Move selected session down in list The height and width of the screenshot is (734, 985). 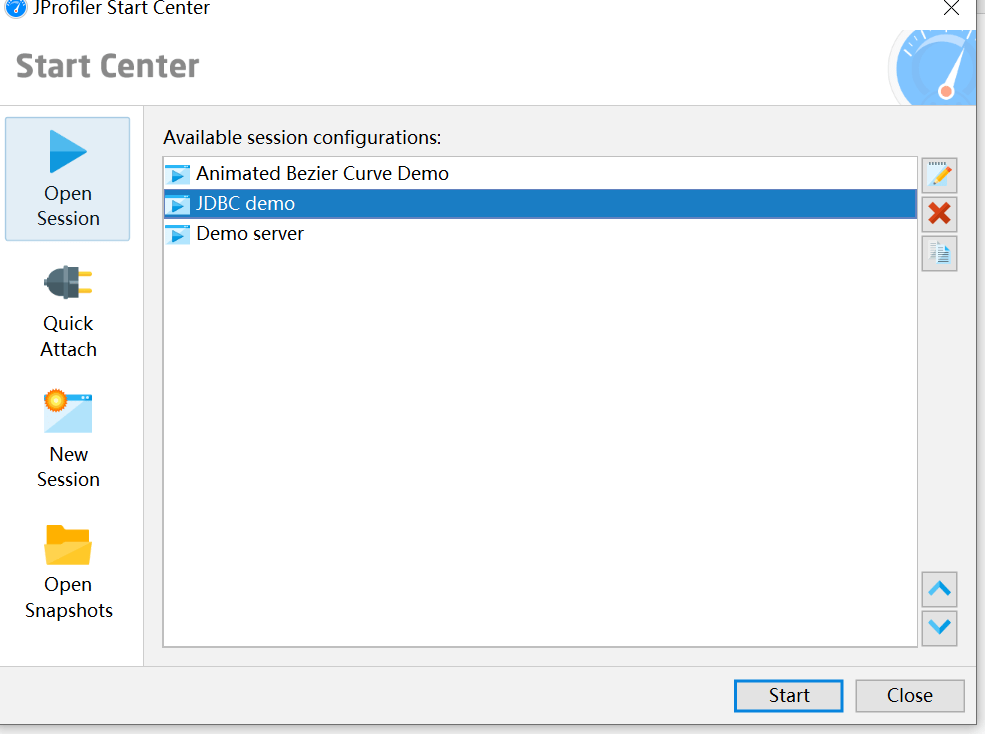(939, 627)
